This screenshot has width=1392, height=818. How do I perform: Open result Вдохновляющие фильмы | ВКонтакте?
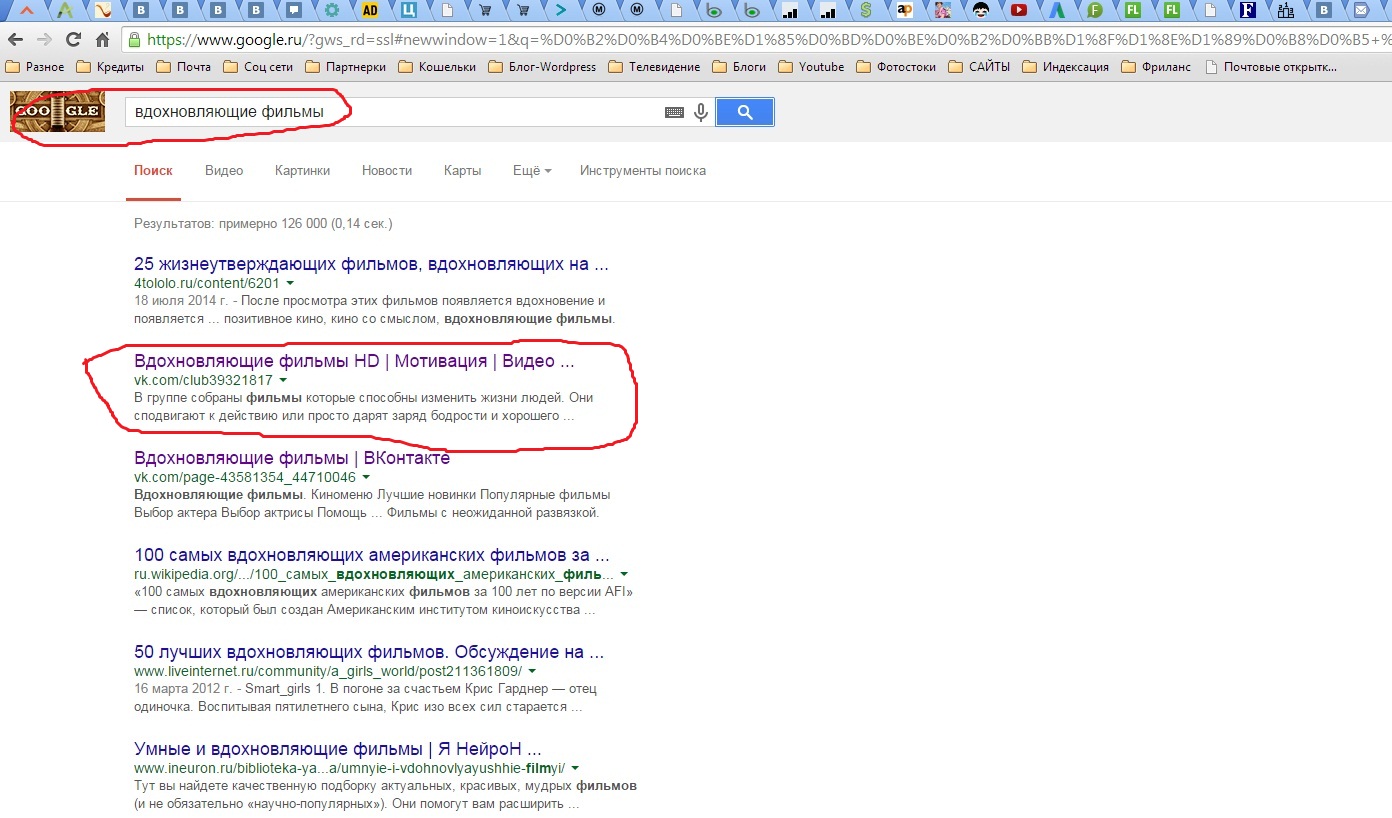point(292,458)
